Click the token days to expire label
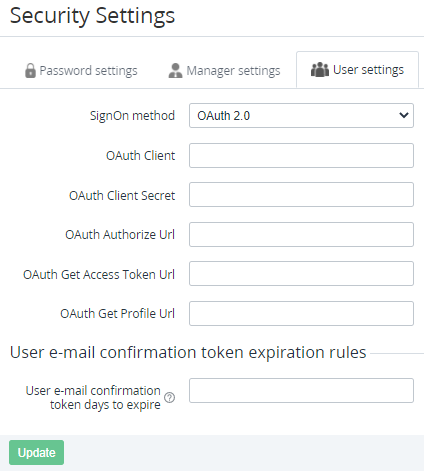424x475 pixels. (93, 397)
